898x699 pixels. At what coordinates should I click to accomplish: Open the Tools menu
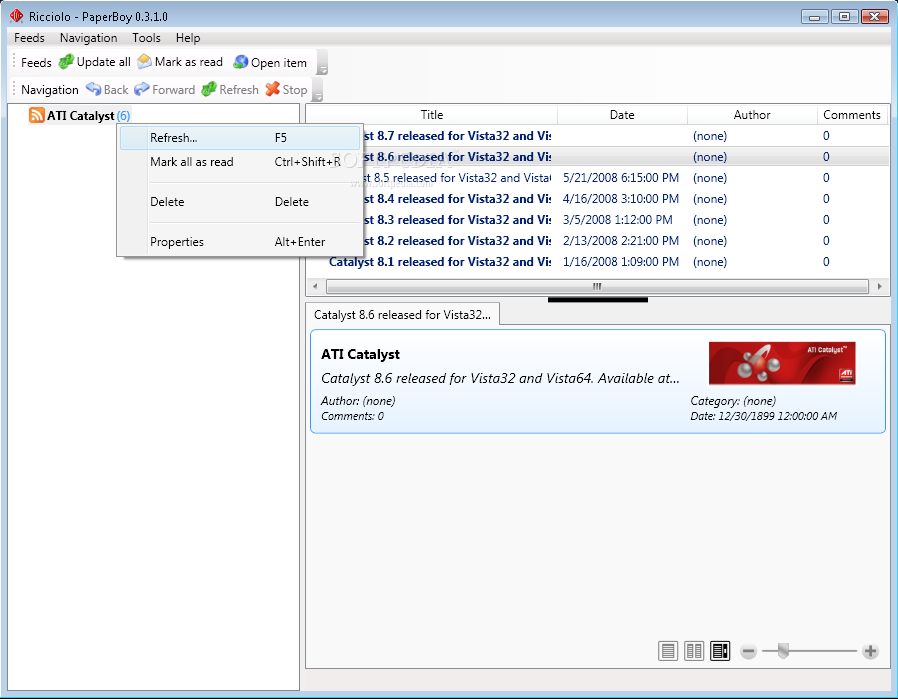tap(146, 38)
